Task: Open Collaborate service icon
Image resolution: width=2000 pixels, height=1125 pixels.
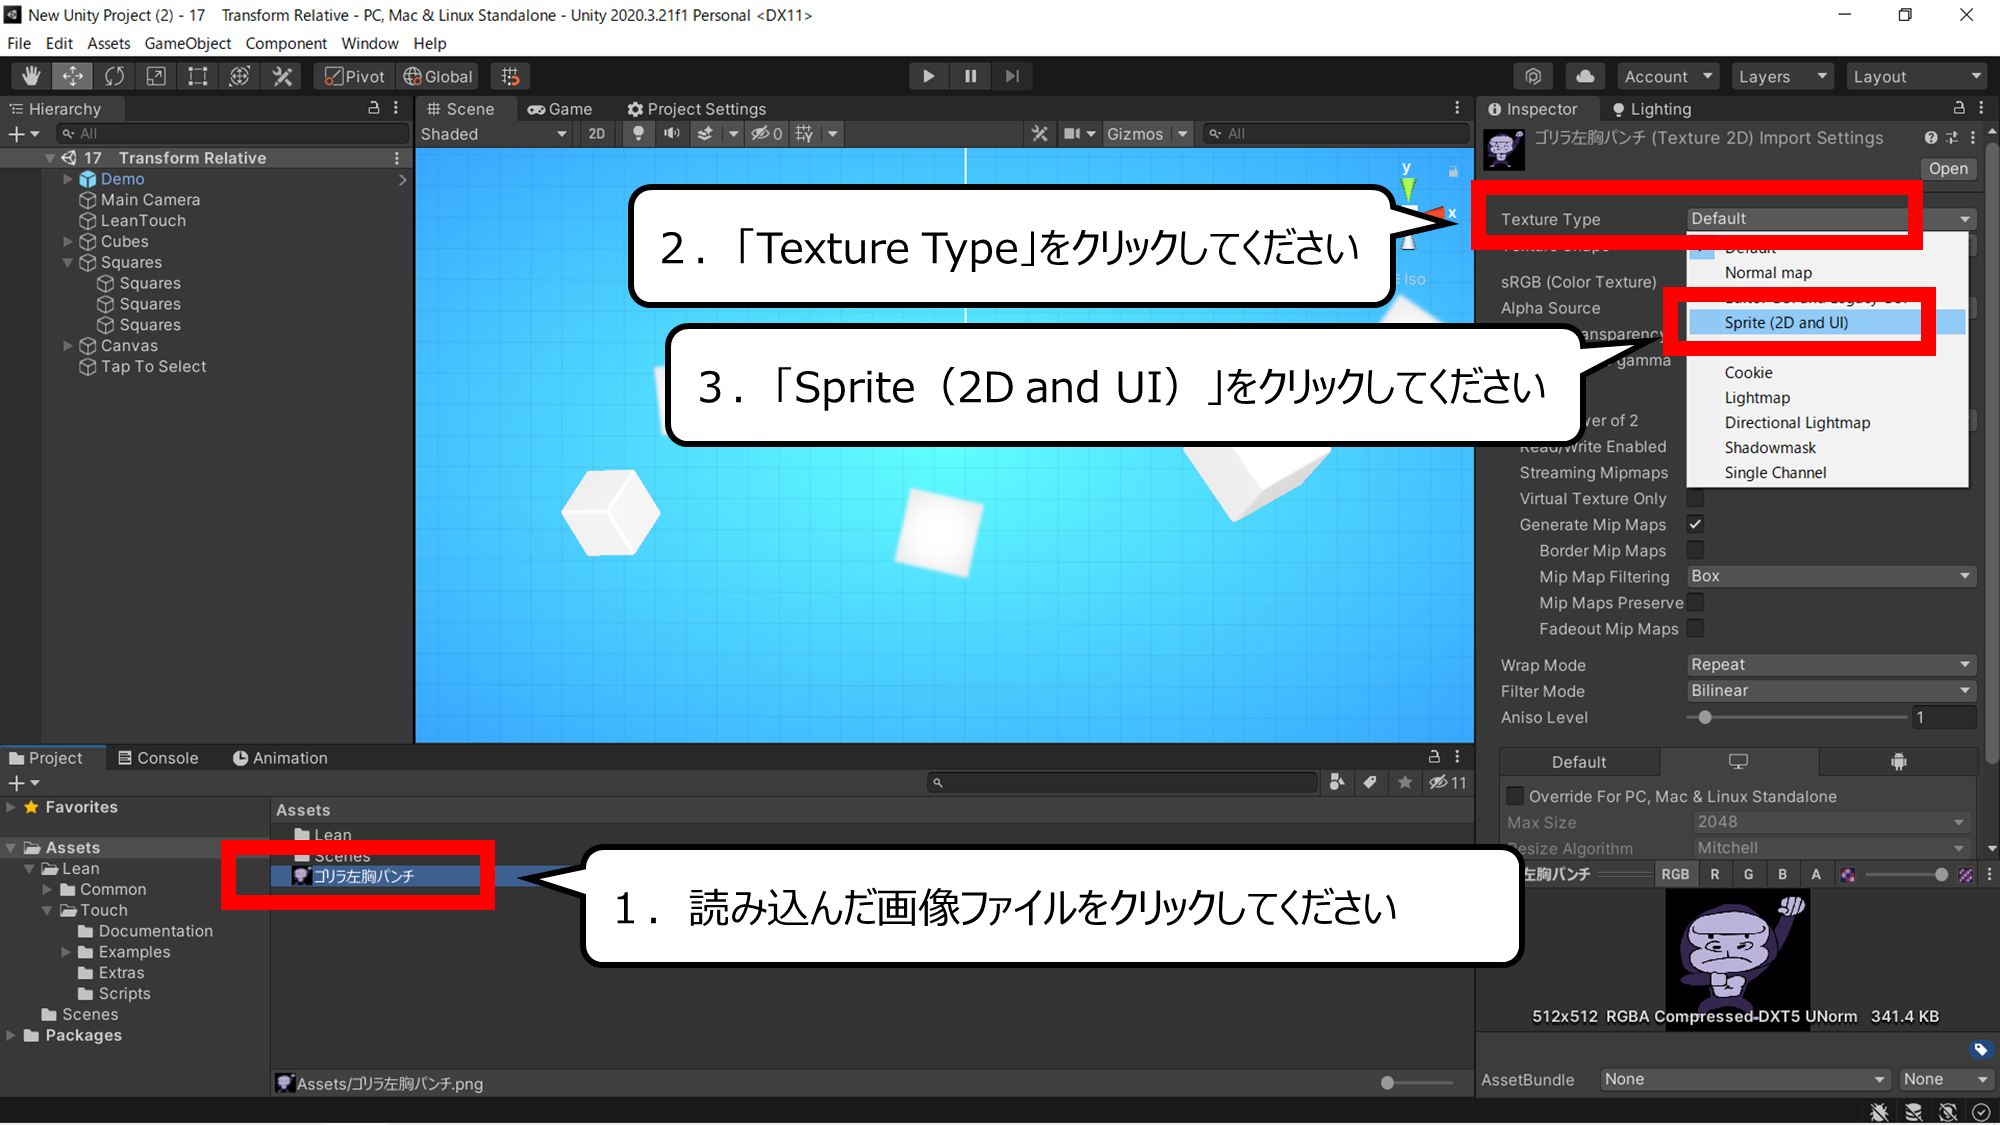Action: [x=1533, y=76]
